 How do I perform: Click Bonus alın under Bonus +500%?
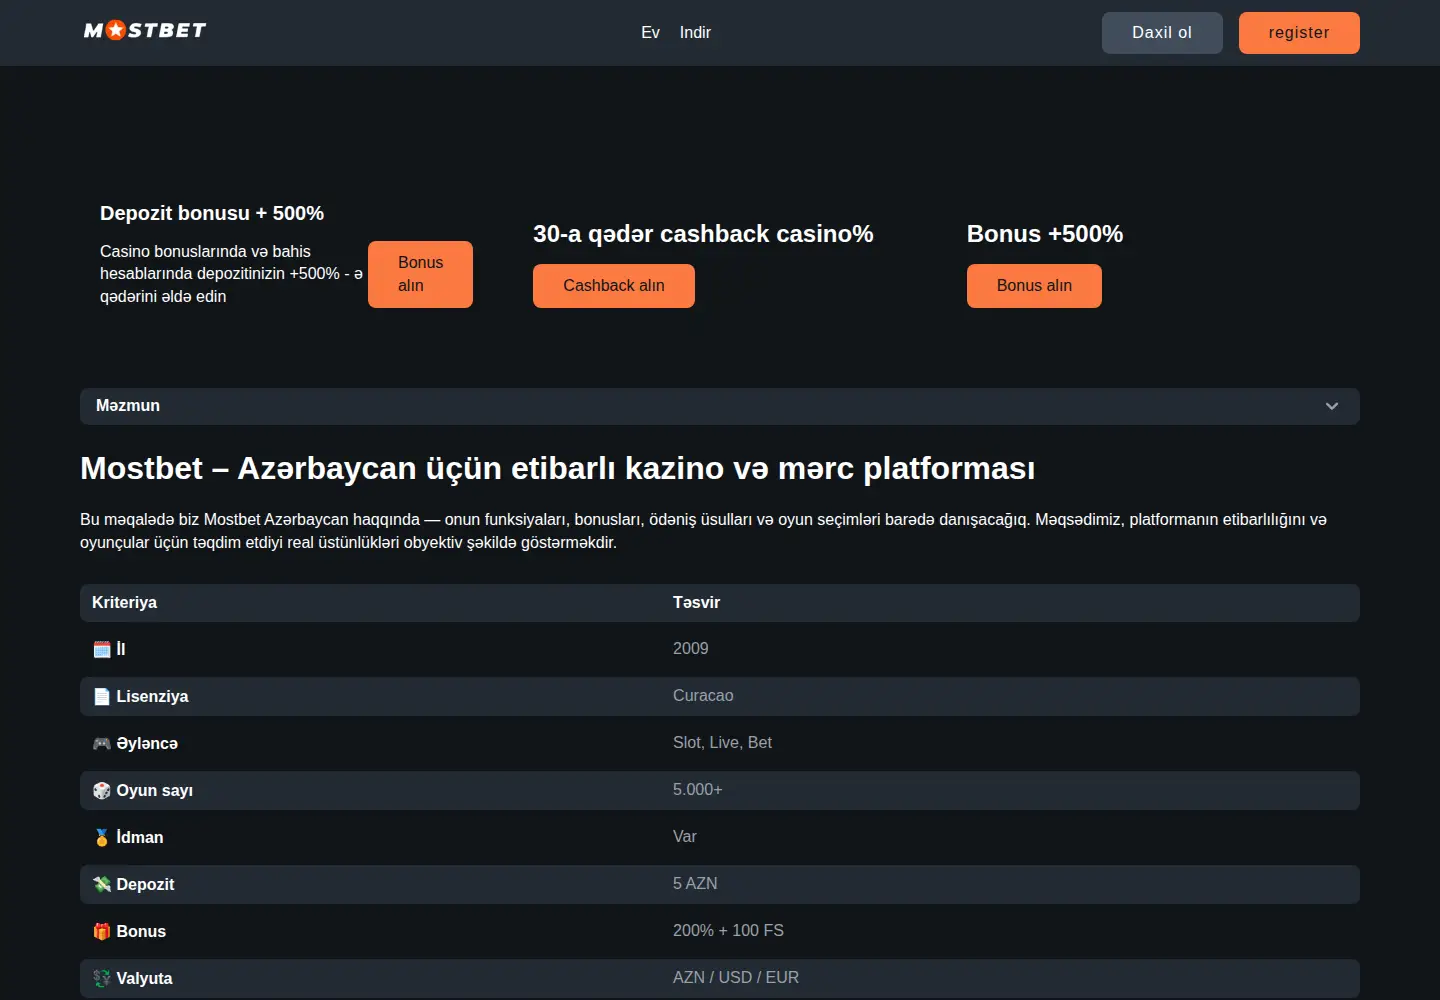click(x=1034, y=286)
